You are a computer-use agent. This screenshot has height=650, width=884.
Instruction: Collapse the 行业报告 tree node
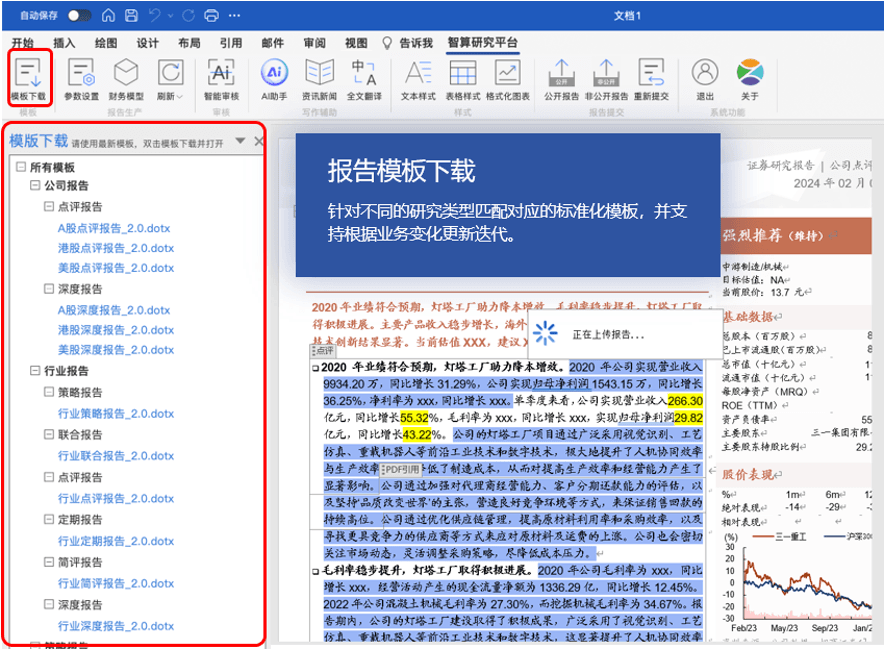pos(35,370)
